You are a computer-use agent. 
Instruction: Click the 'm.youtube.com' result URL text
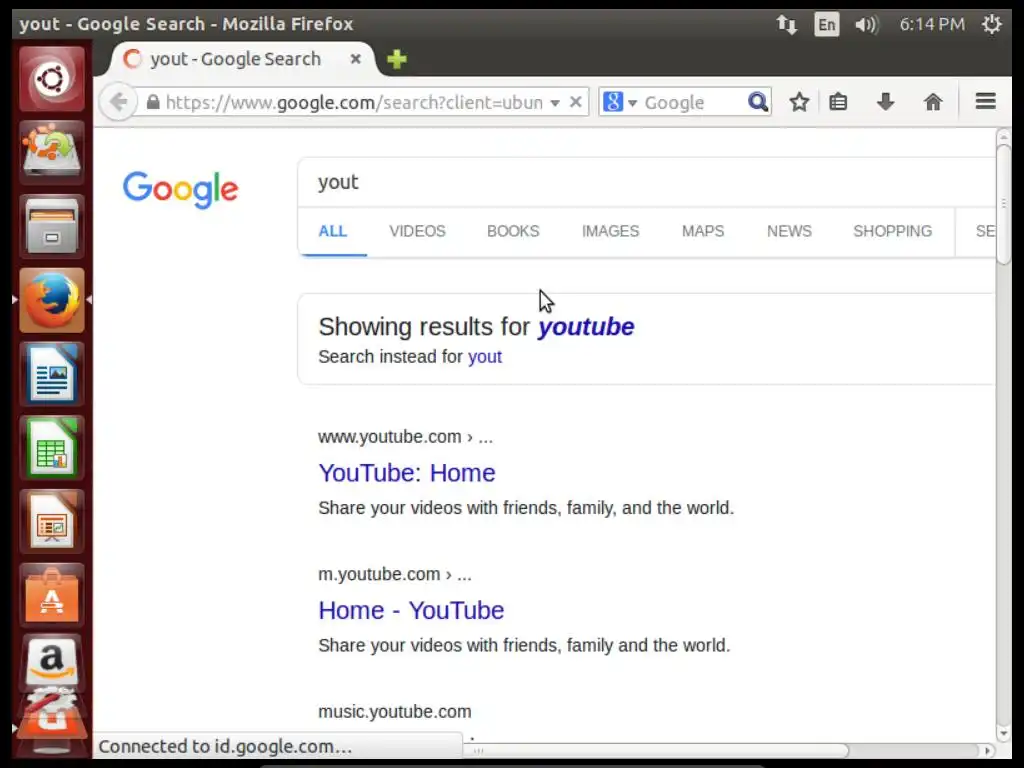point(379,575)
